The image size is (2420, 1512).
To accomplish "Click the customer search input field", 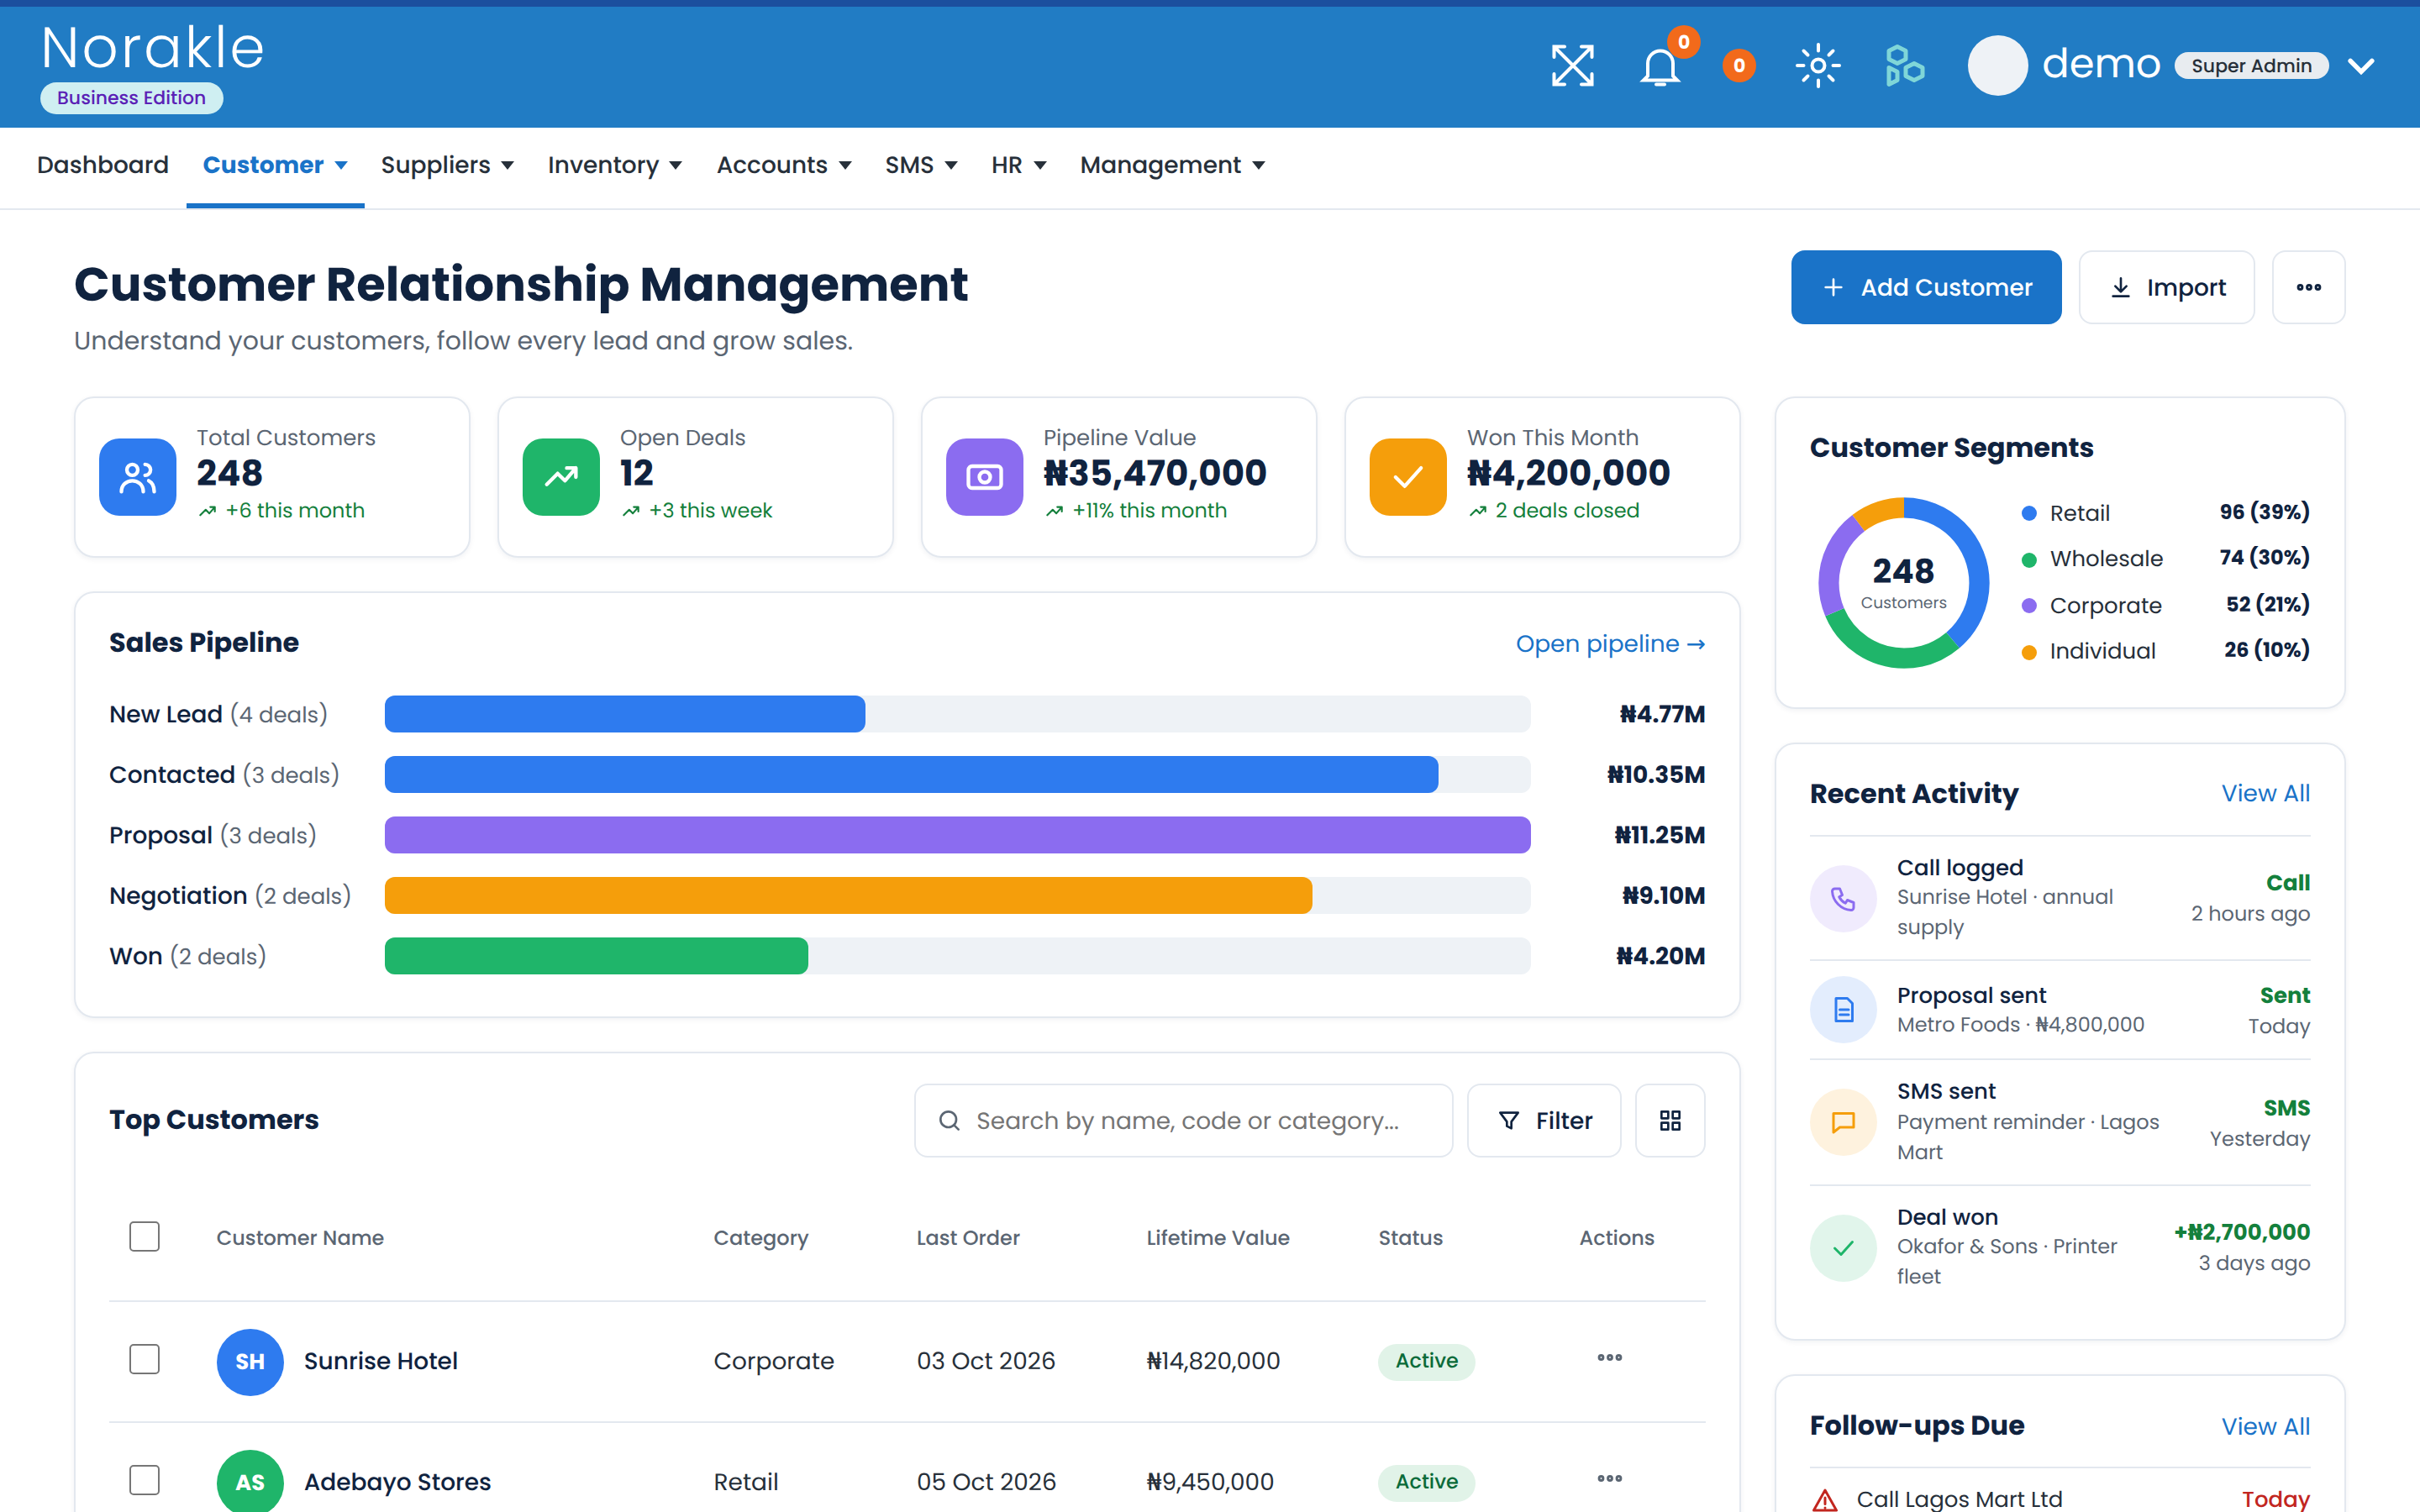I will pyautogui.click(x=1183, y=1120).
